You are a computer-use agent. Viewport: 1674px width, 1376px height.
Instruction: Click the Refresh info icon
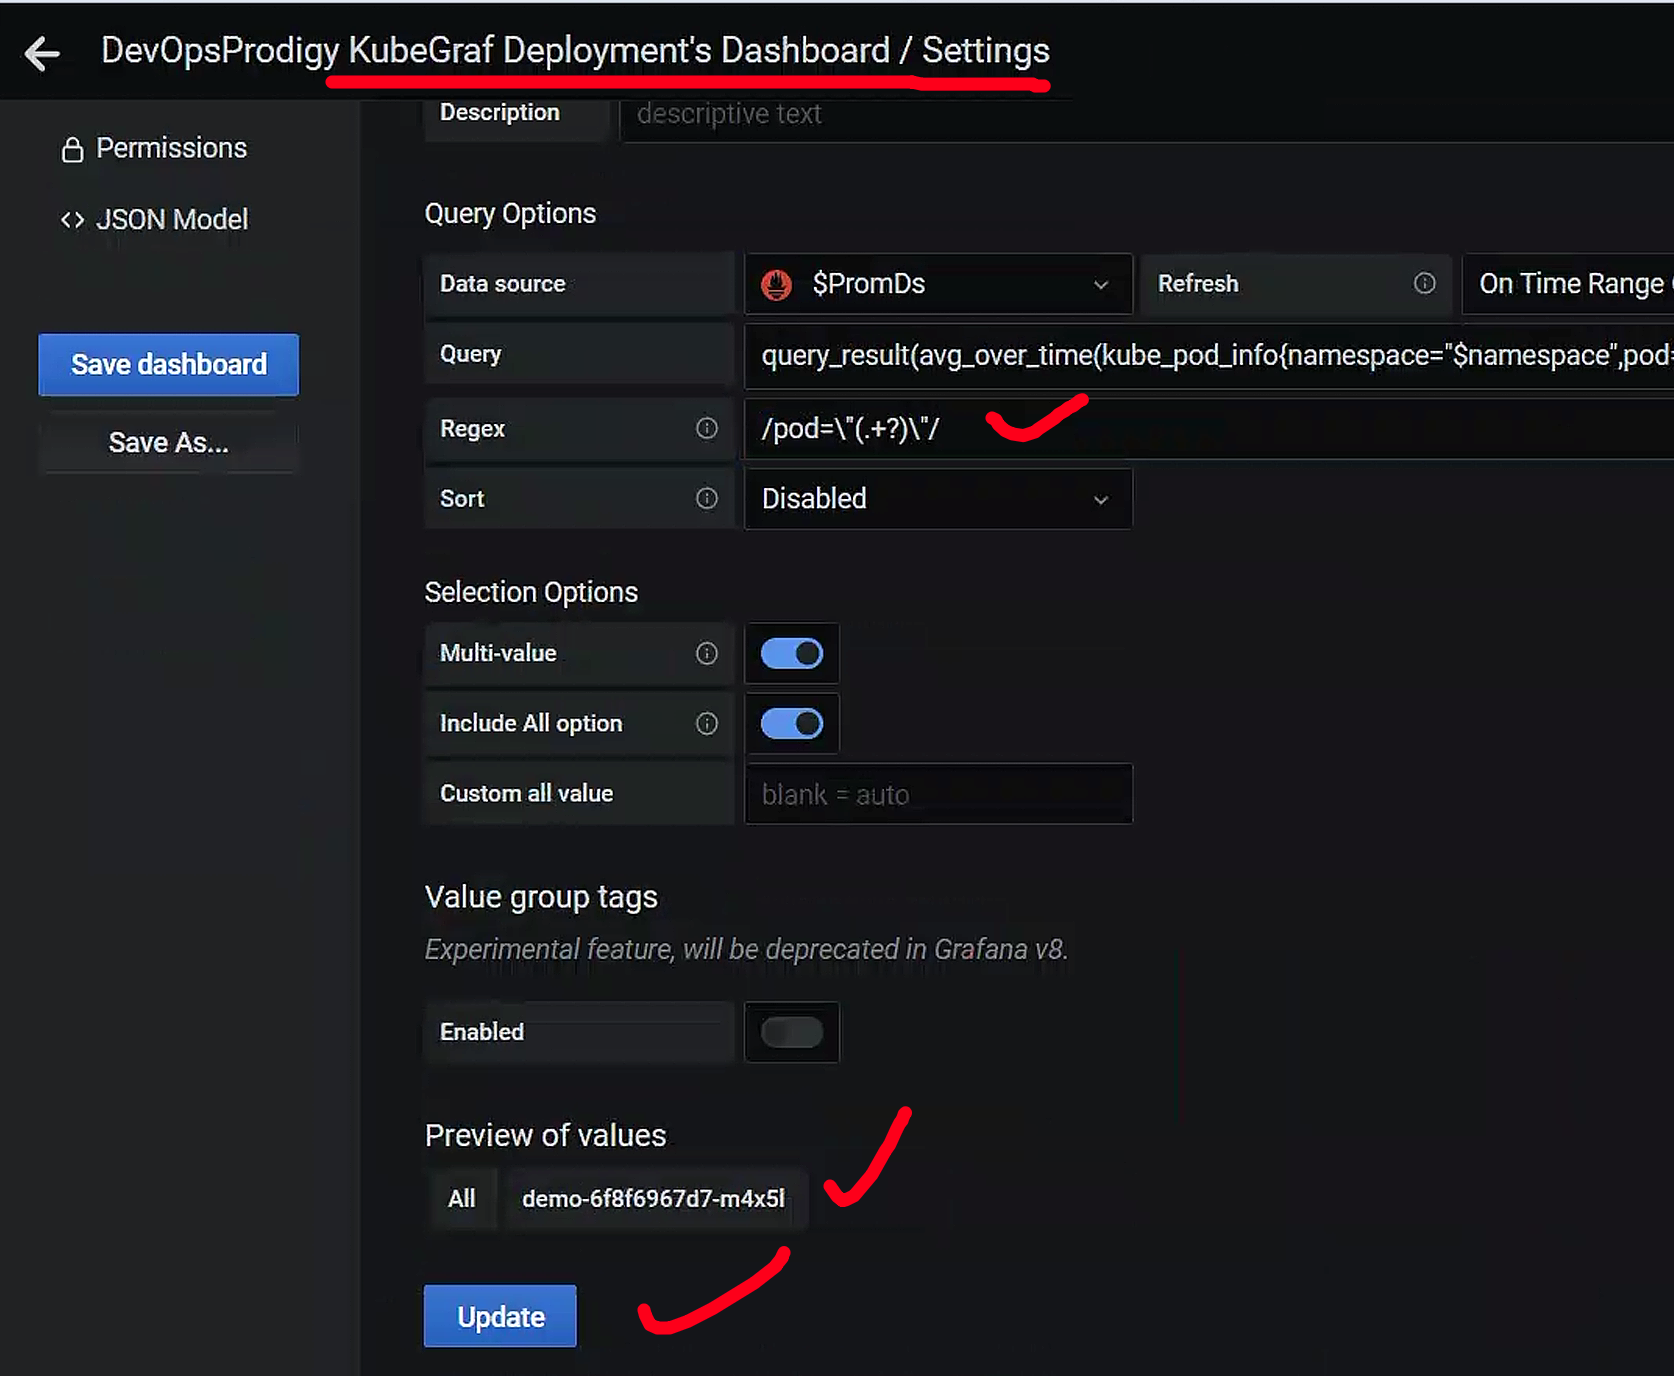pyautogui.click(x=1424, y=284)
